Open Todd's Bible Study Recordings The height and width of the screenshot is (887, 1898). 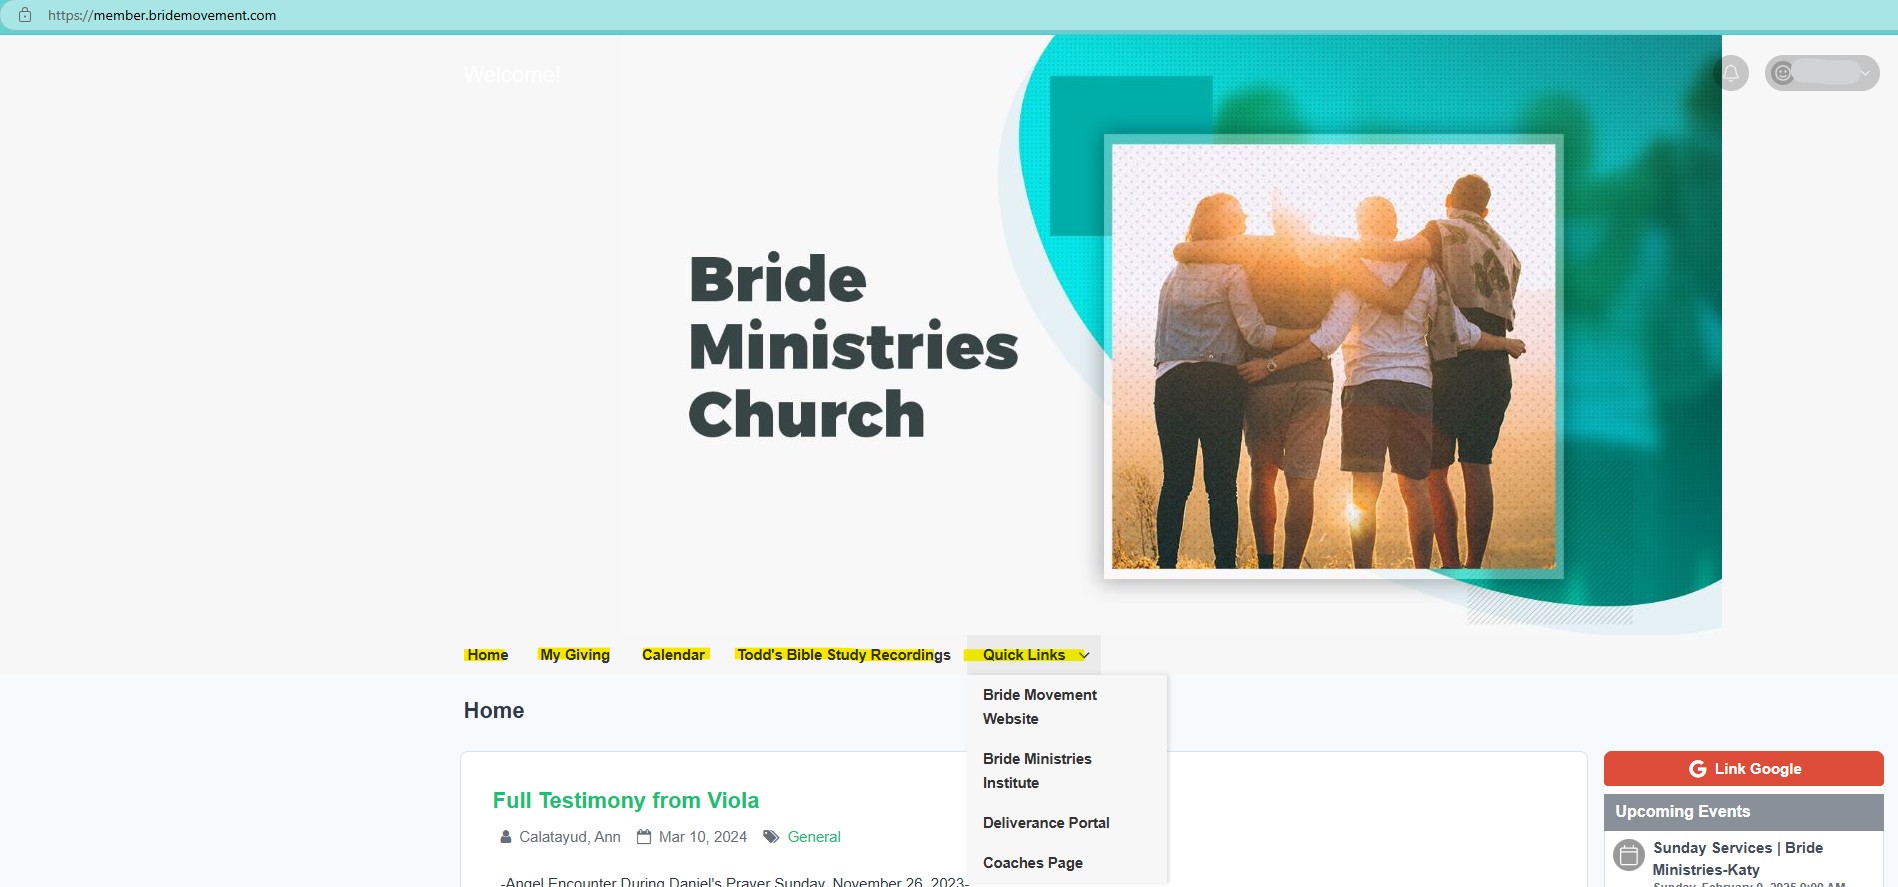click(843, 655)
